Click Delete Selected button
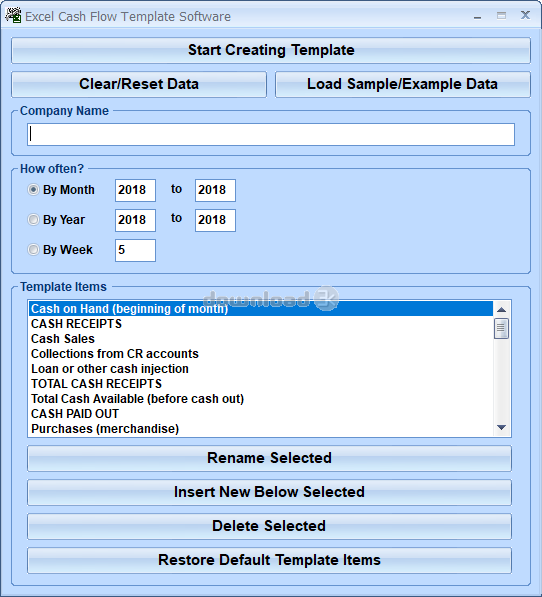This screenshot has width=542, height=597. 269,526
